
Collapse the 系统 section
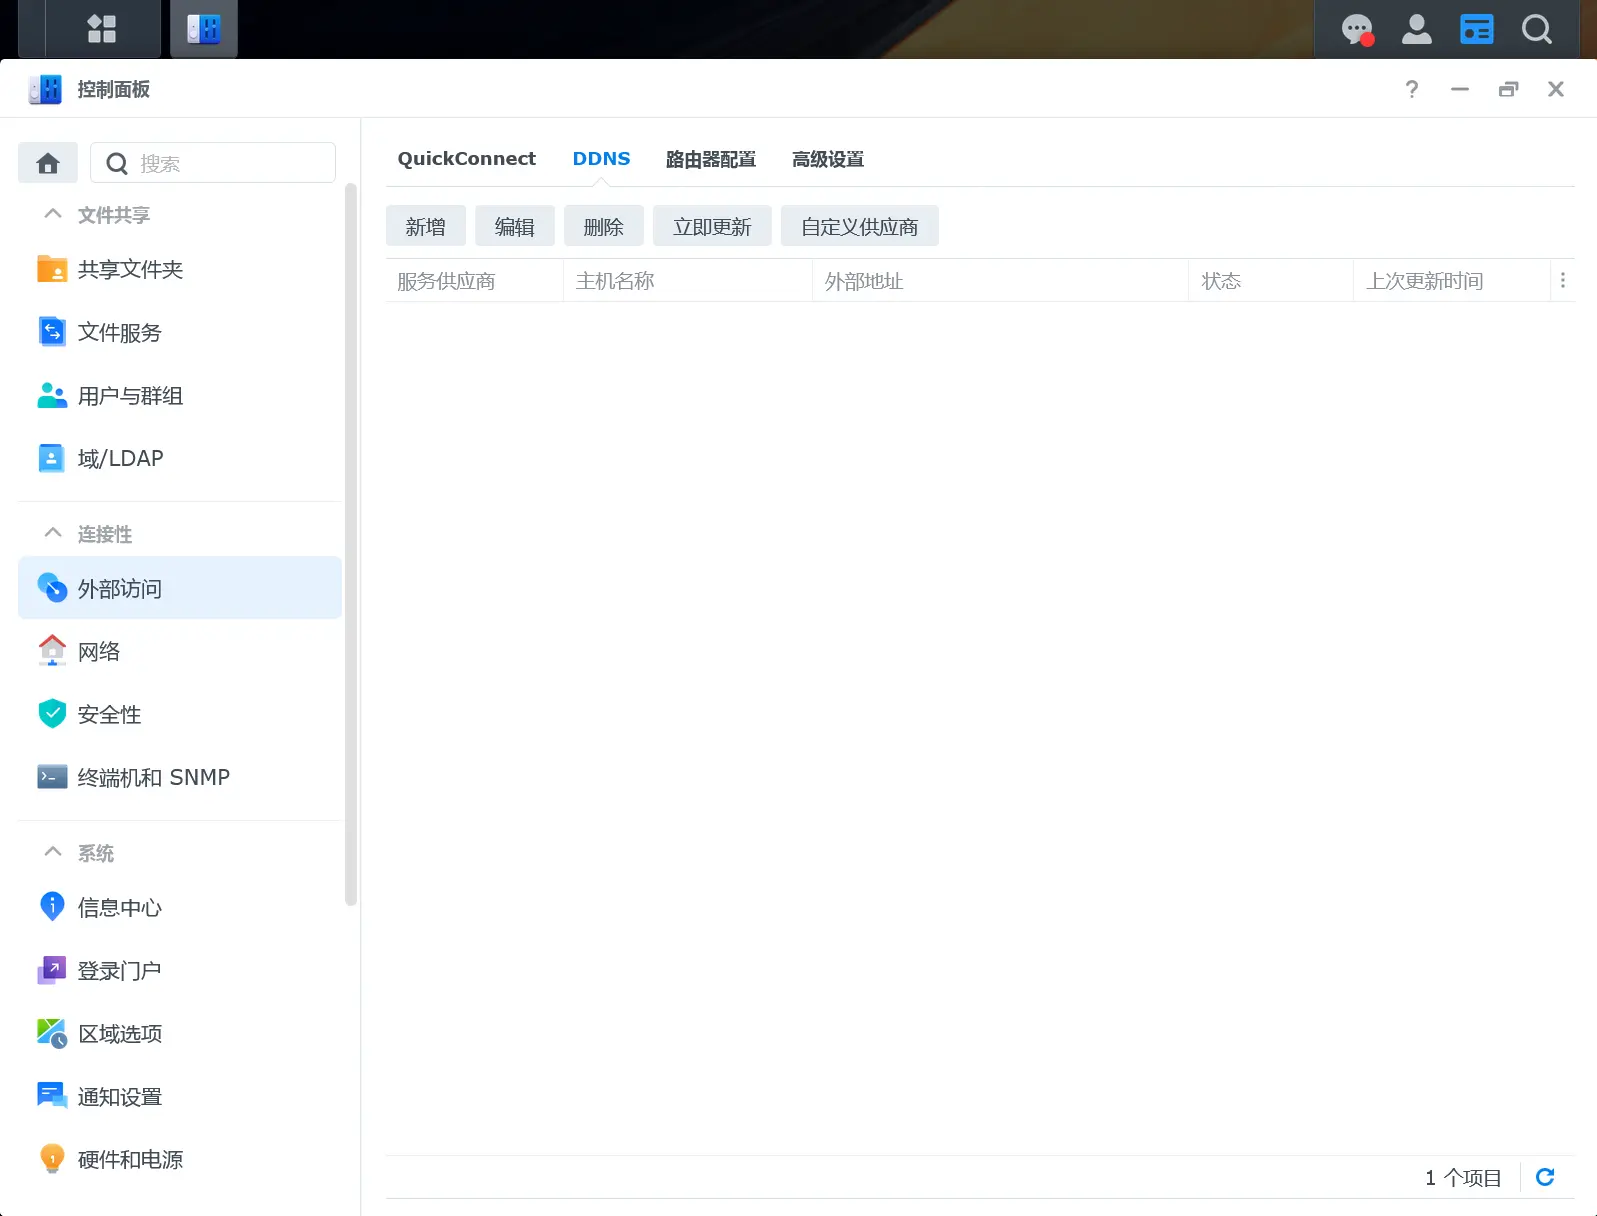tap(53, 852)
